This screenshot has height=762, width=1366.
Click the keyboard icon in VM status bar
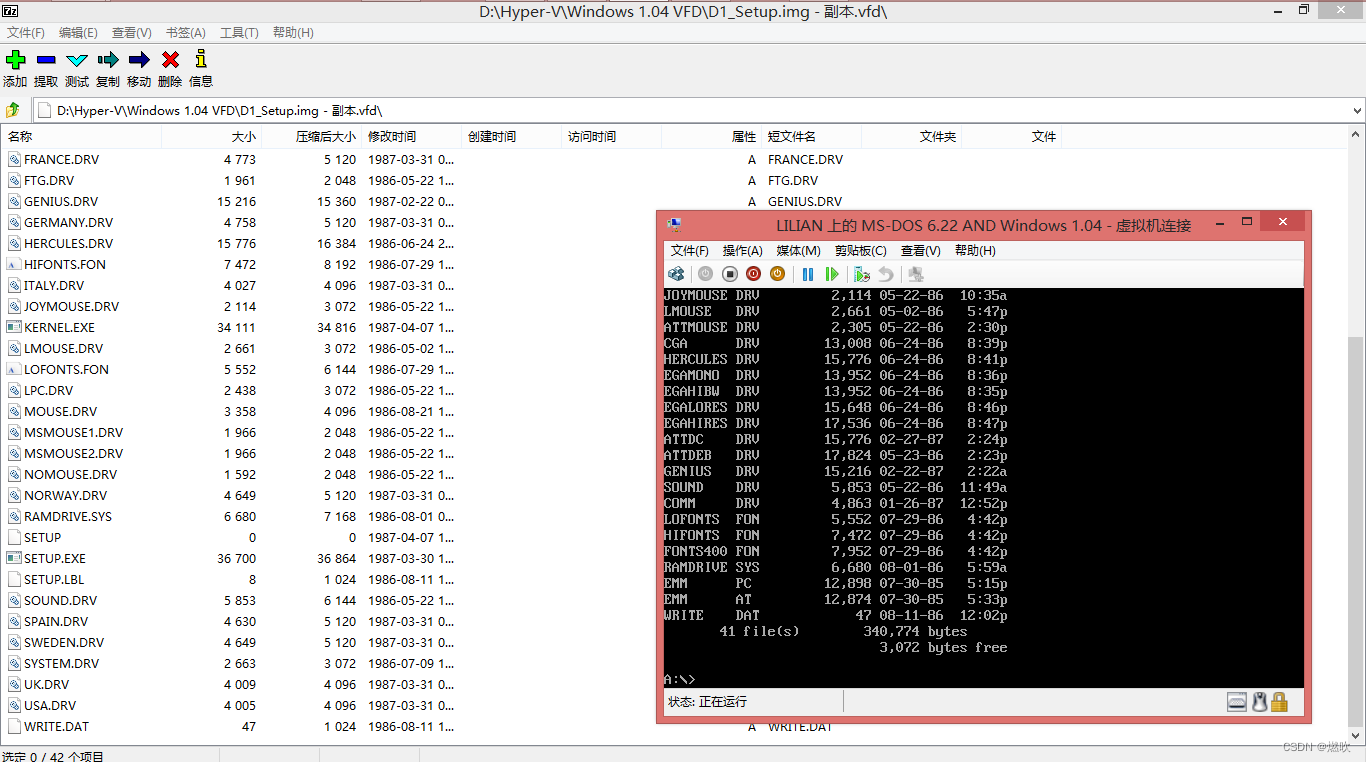click(x=1238, y=702)
